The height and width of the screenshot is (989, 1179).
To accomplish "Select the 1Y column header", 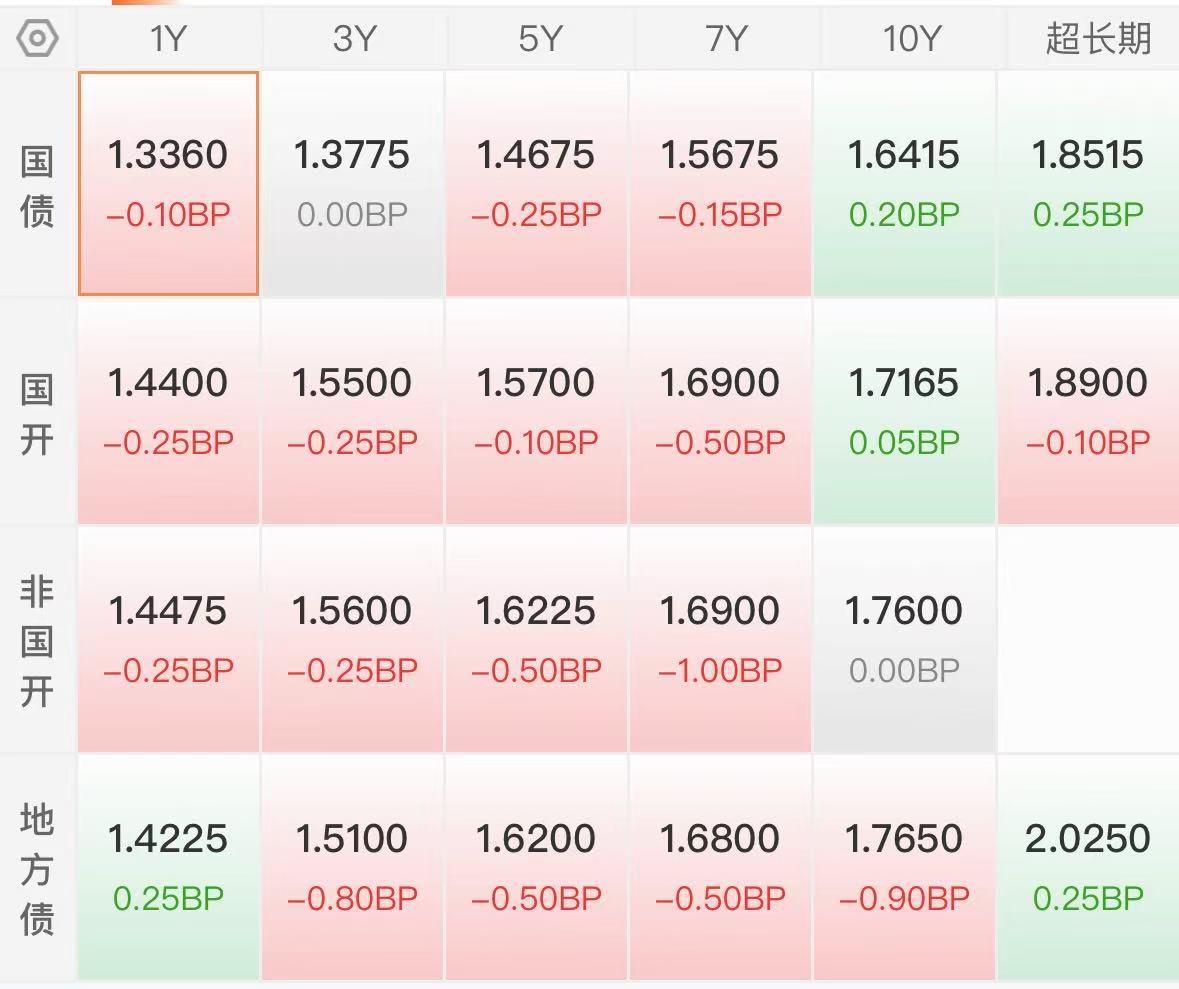I will click(x=168, y=38).
